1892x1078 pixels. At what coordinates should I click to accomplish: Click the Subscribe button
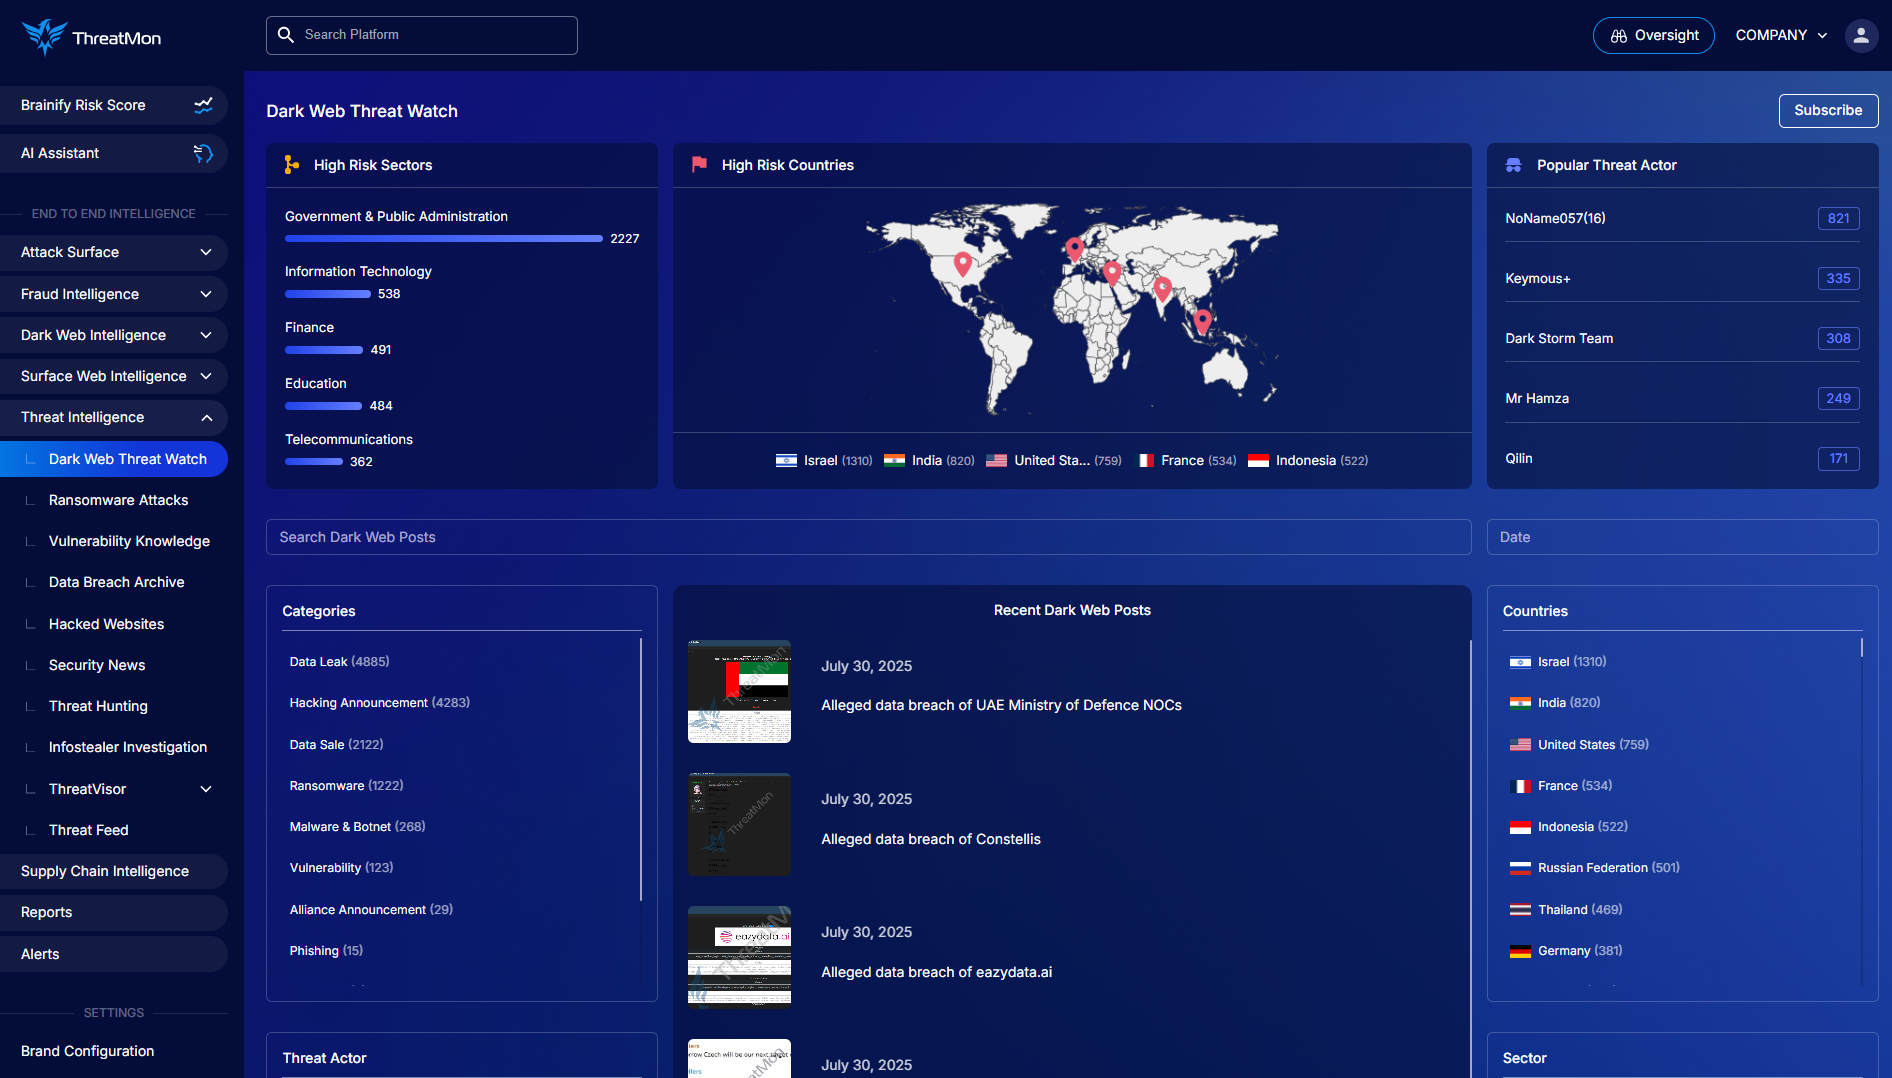pyautogui.click(x=1828, y=111)
